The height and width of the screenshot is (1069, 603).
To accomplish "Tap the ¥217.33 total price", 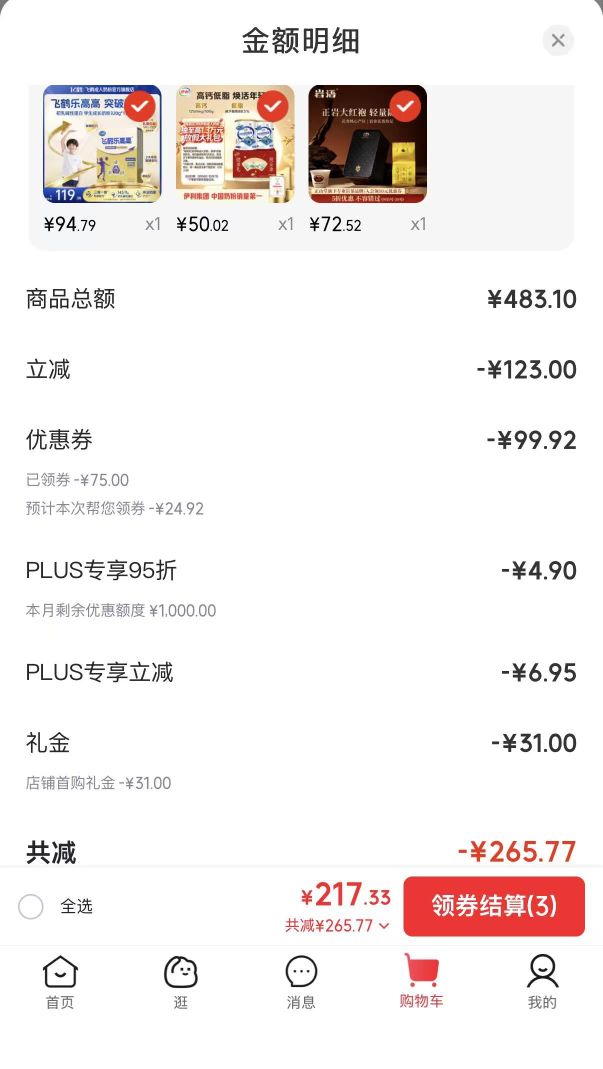I will click(x=346, y=895).
